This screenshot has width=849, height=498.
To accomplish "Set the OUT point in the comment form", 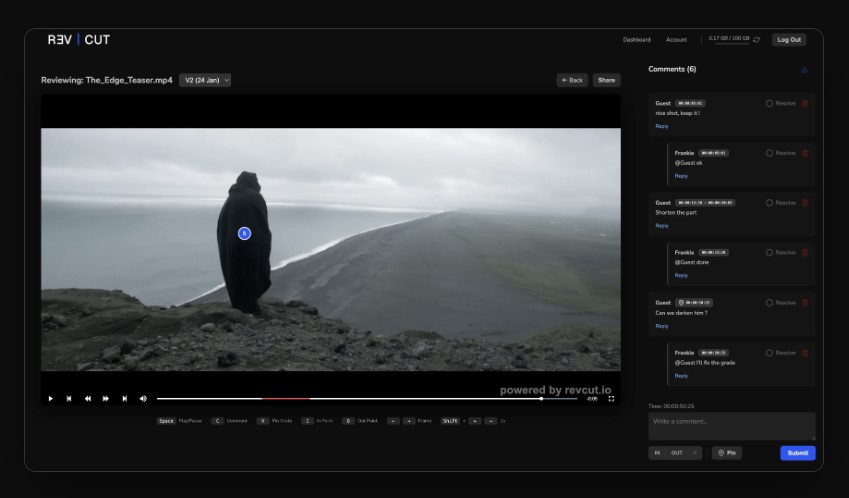I will tap(677, 453).
